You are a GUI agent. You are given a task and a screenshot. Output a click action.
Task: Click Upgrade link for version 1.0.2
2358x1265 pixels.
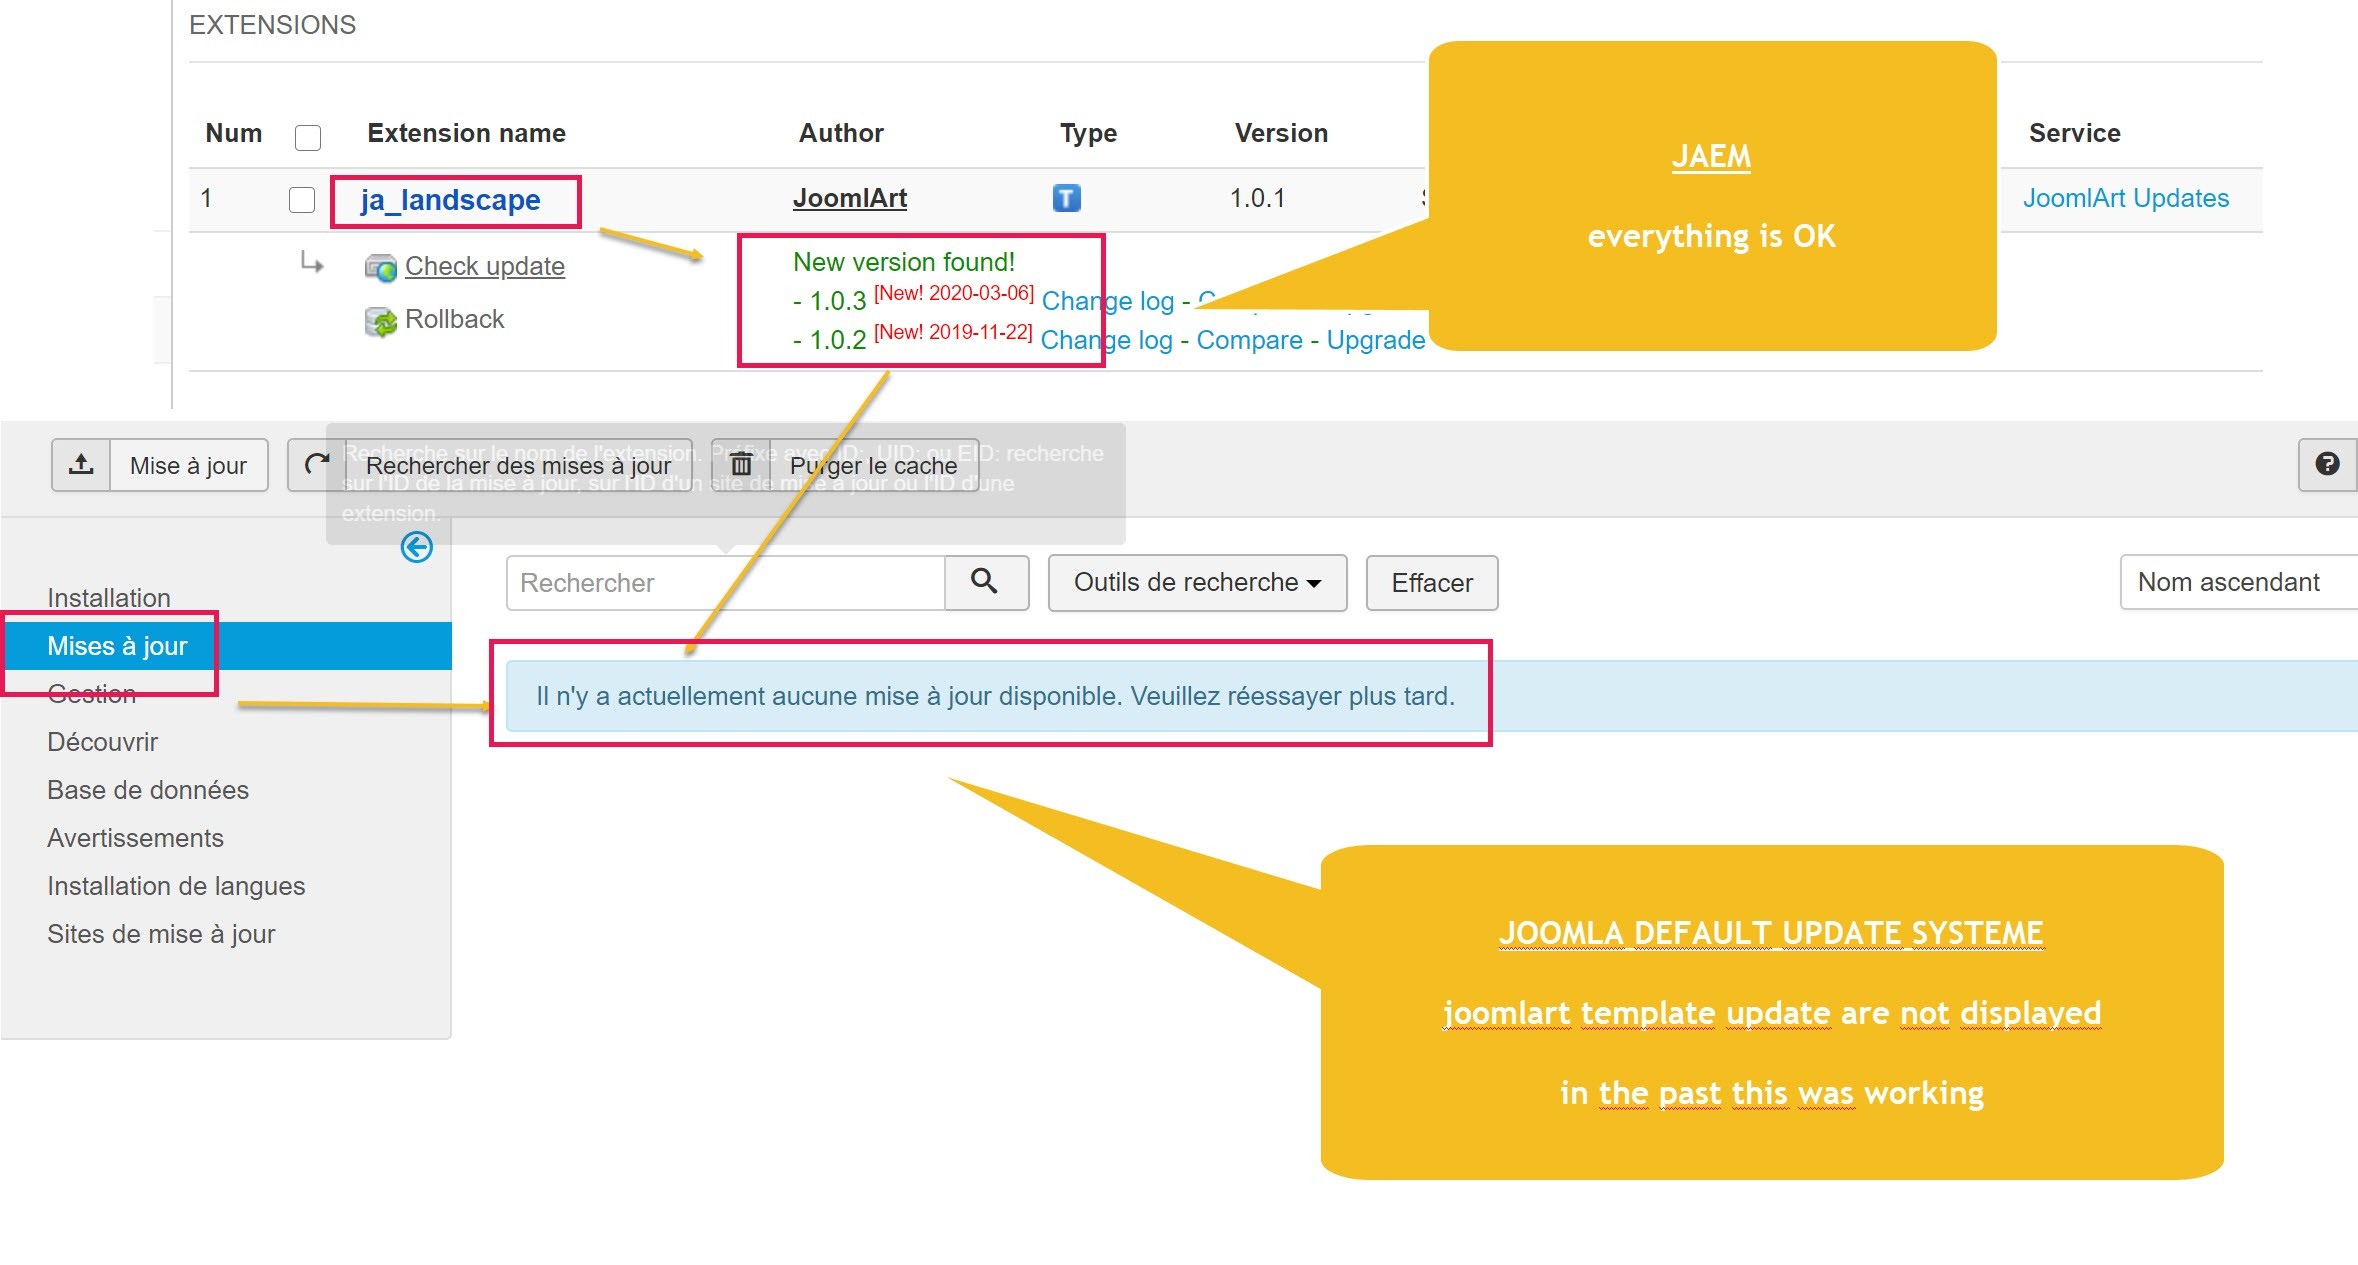pos(1375,340)
